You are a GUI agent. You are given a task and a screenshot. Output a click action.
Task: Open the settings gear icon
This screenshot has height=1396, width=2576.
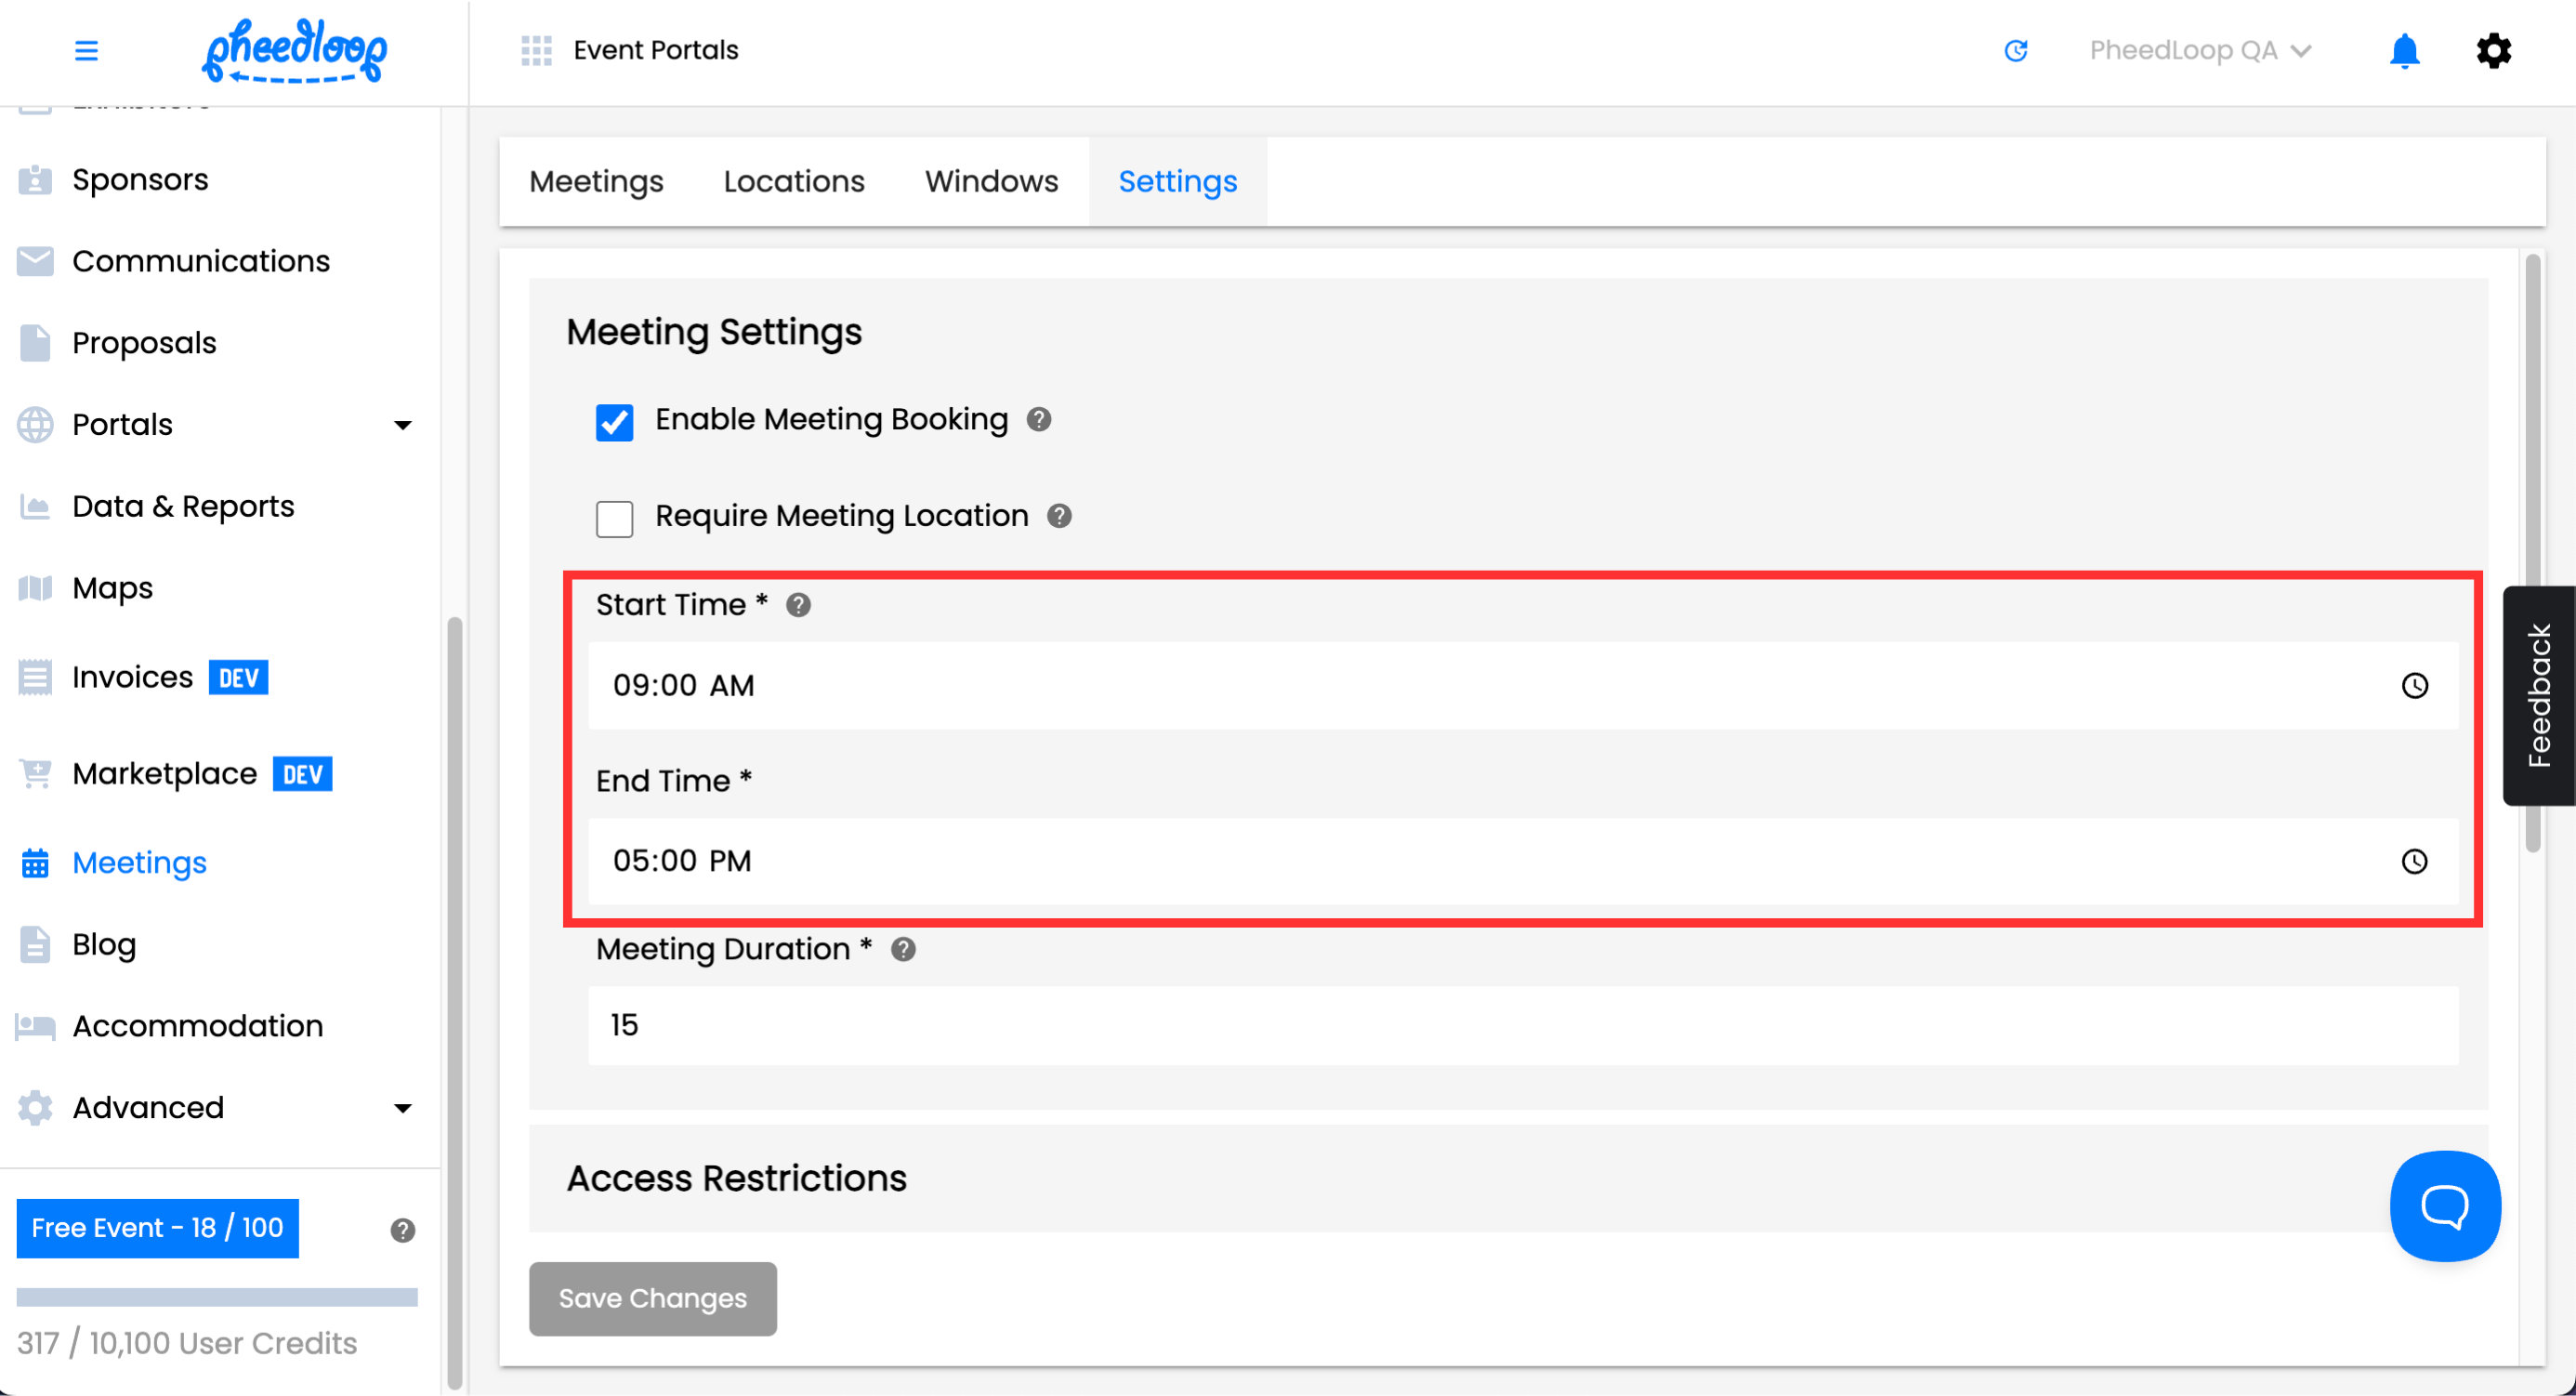pos(2493,50)
